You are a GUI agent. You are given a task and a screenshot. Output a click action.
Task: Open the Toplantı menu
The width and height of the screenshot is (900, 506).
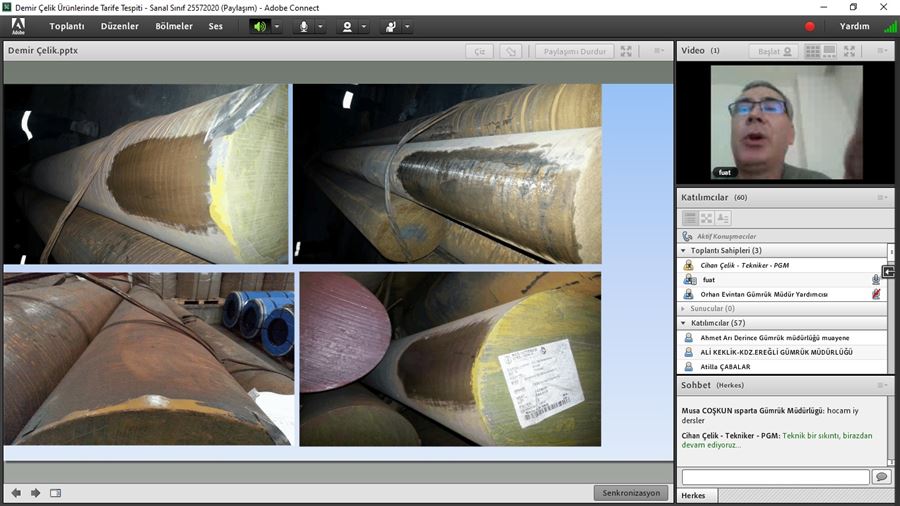(67, 26)
